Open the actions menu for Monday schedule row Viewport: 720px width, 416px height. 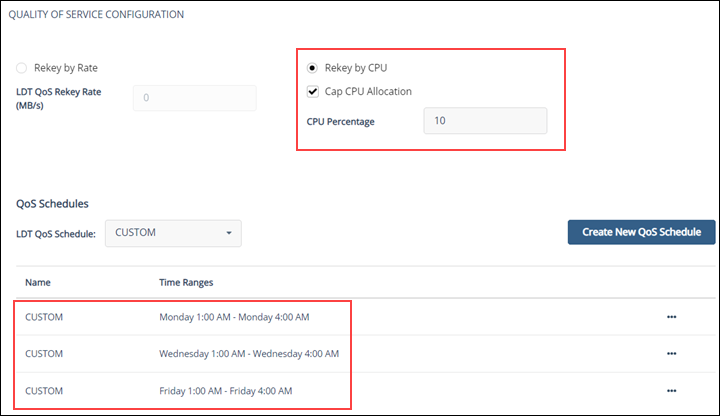pos(671,317)
